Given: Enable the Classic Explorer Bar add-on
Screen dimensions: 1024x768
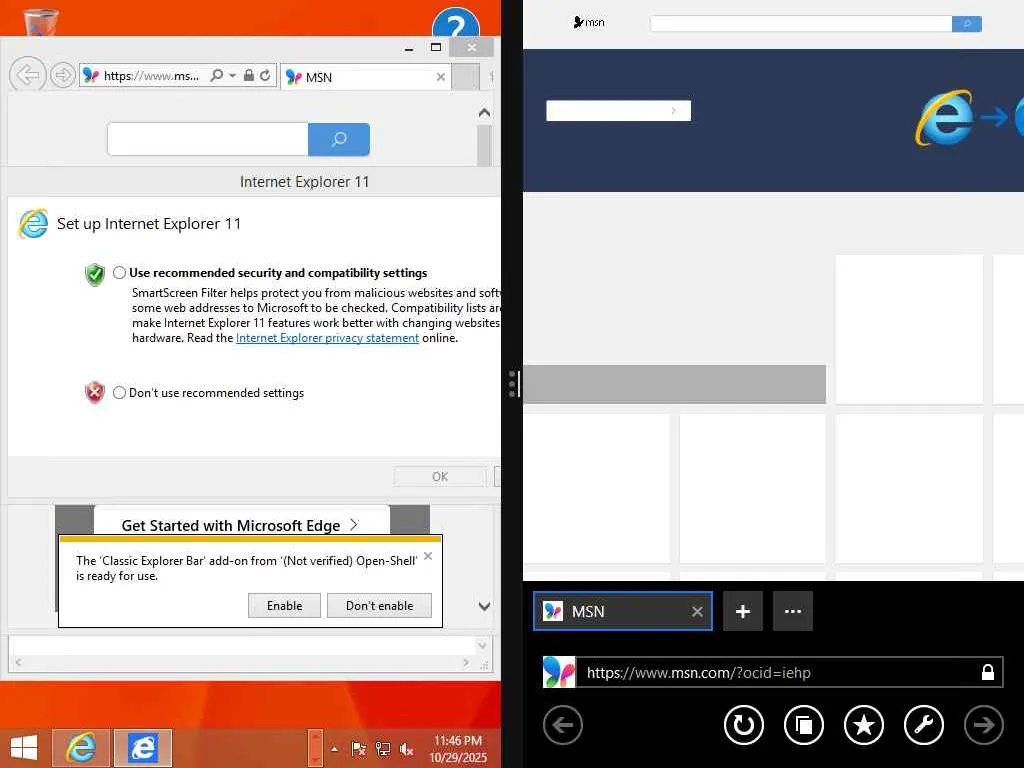Looking at the screenshot, I should coord(284,605).
